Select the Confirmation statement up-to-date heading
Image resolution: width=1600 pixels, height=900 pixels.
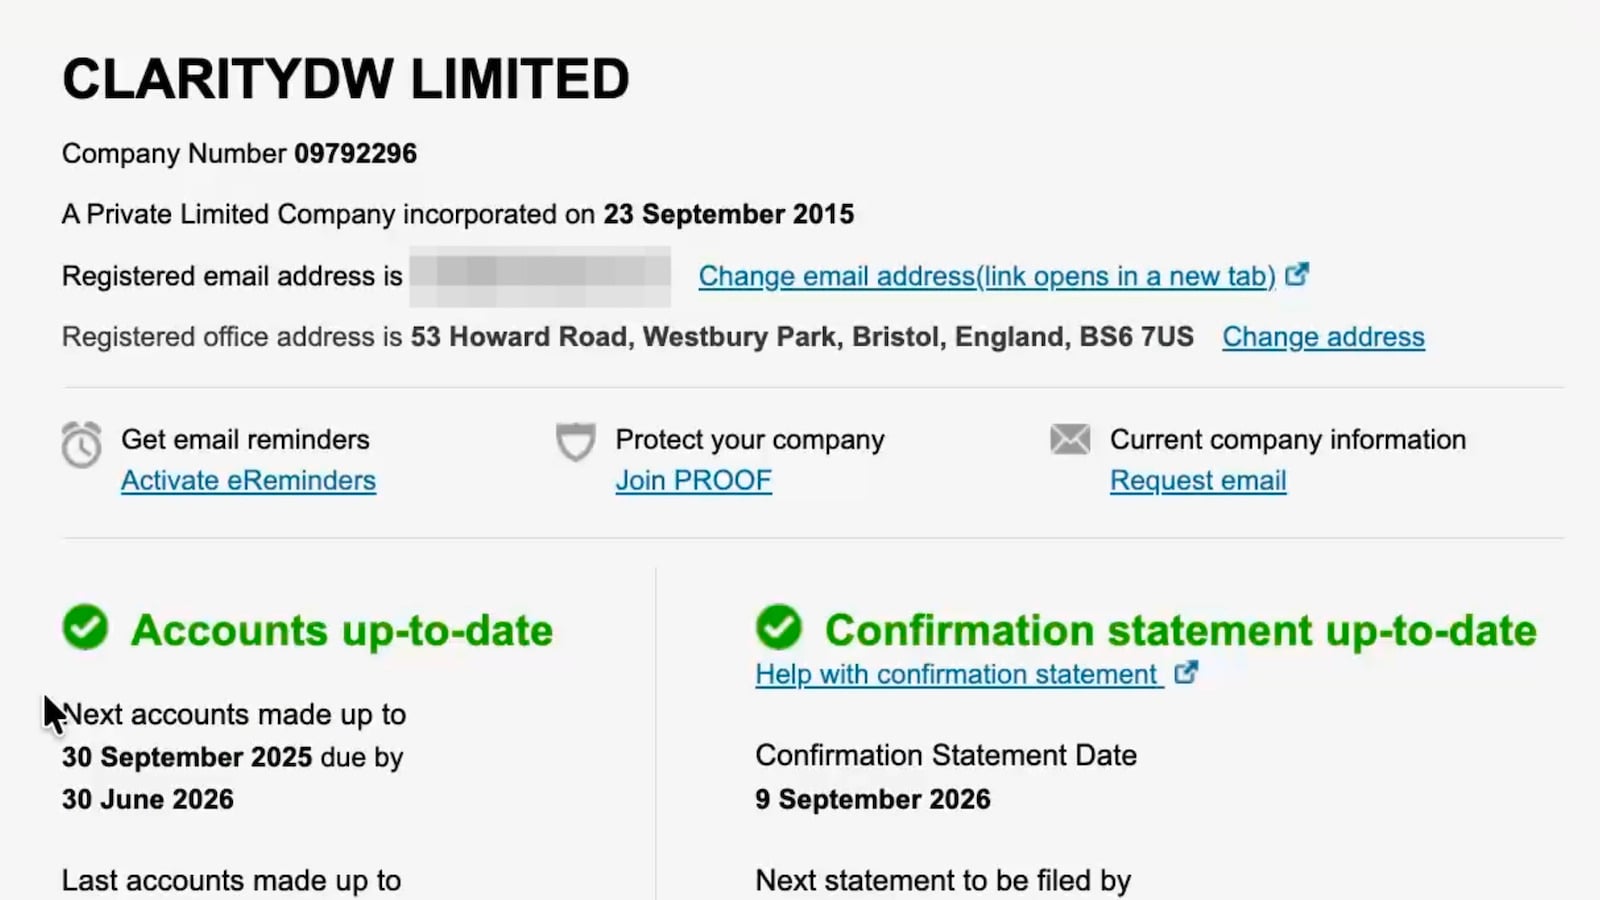(1180, 630)
